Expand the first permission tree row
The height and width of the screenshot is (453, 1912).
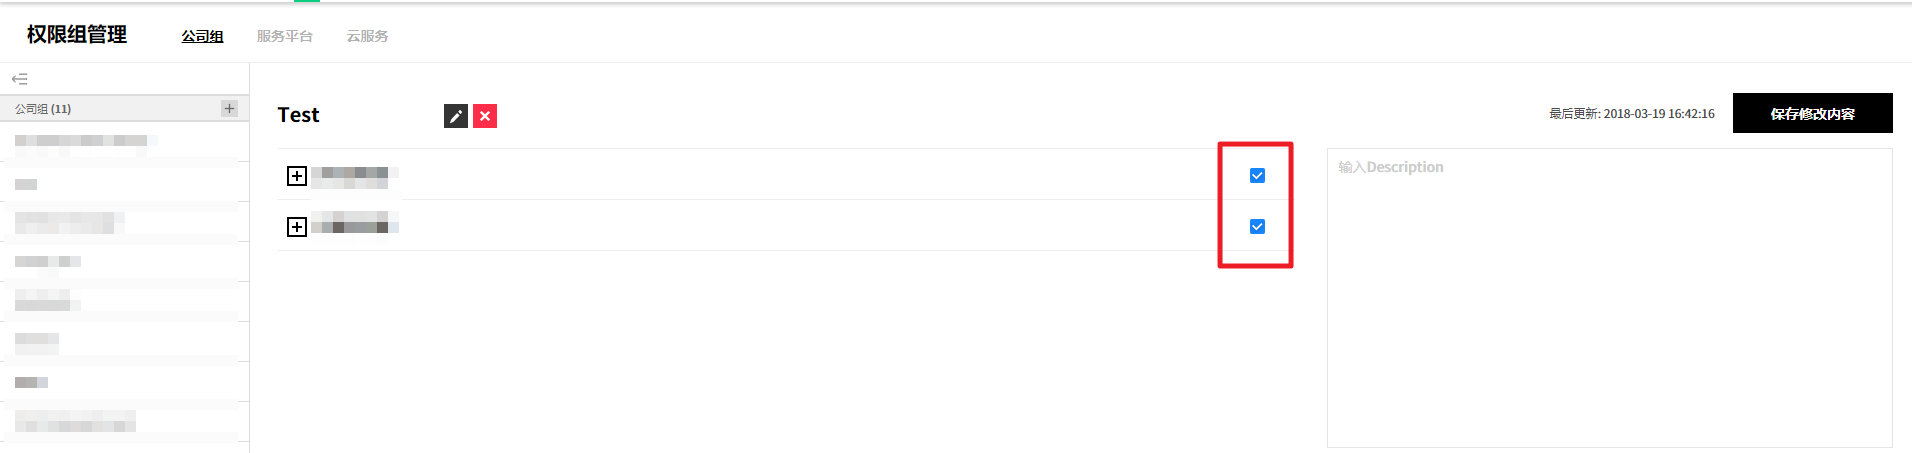297,176
